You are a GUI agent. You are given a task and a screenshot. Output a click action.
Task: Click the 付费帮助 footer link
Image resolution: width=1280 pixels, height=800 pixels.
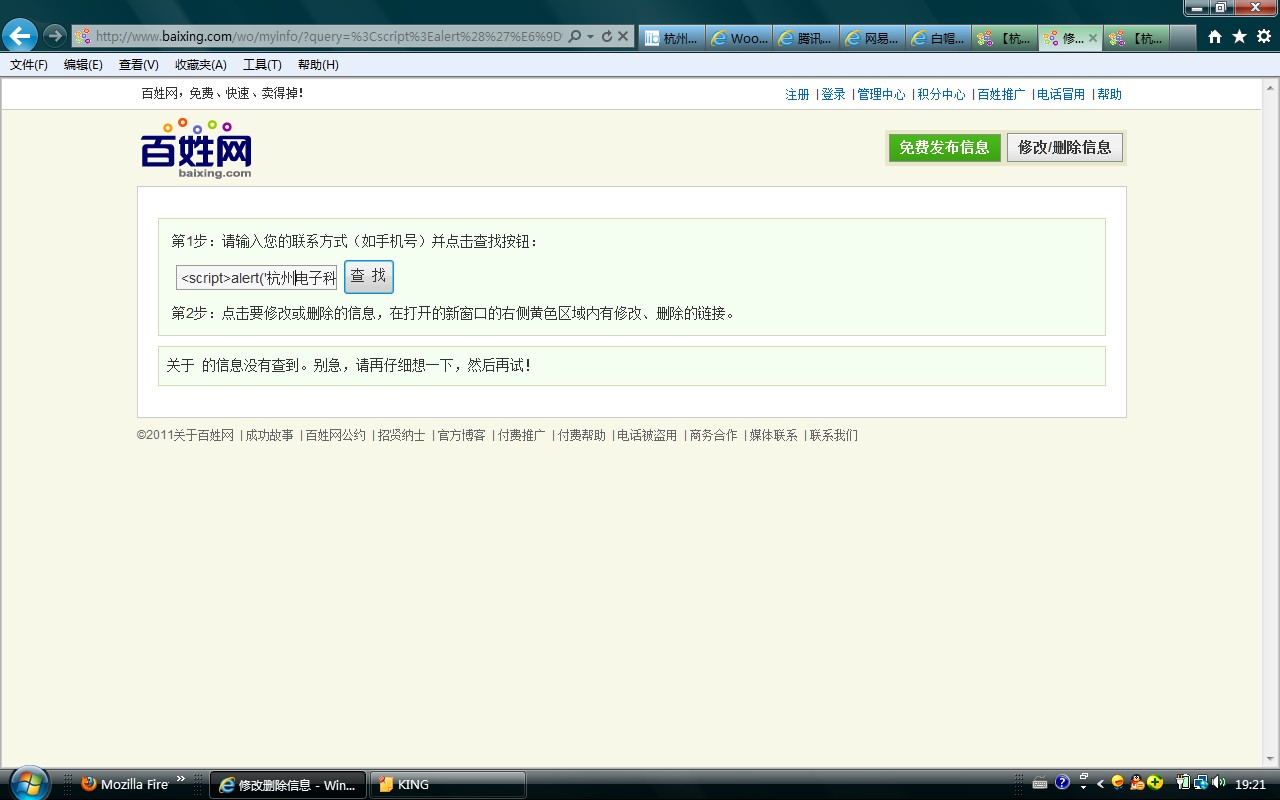click(581, 435)
